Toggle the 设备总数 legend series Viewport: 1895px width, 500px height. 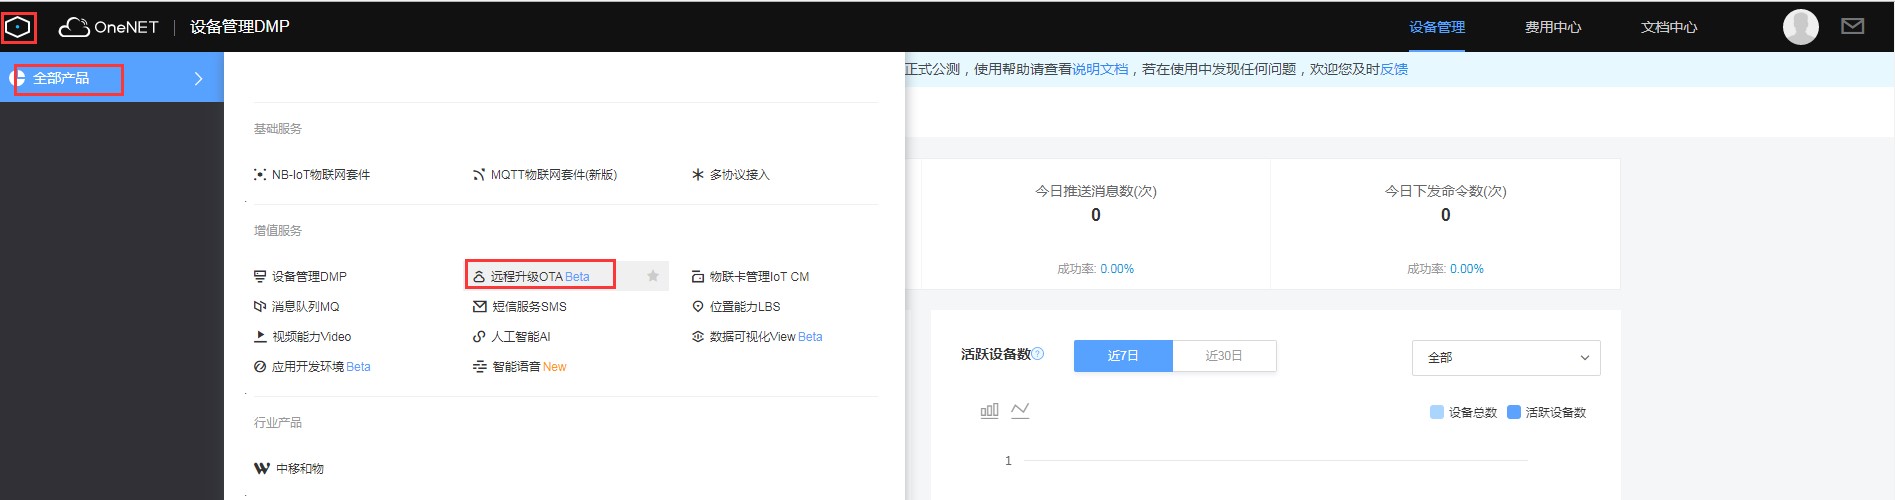[1464, 412]
